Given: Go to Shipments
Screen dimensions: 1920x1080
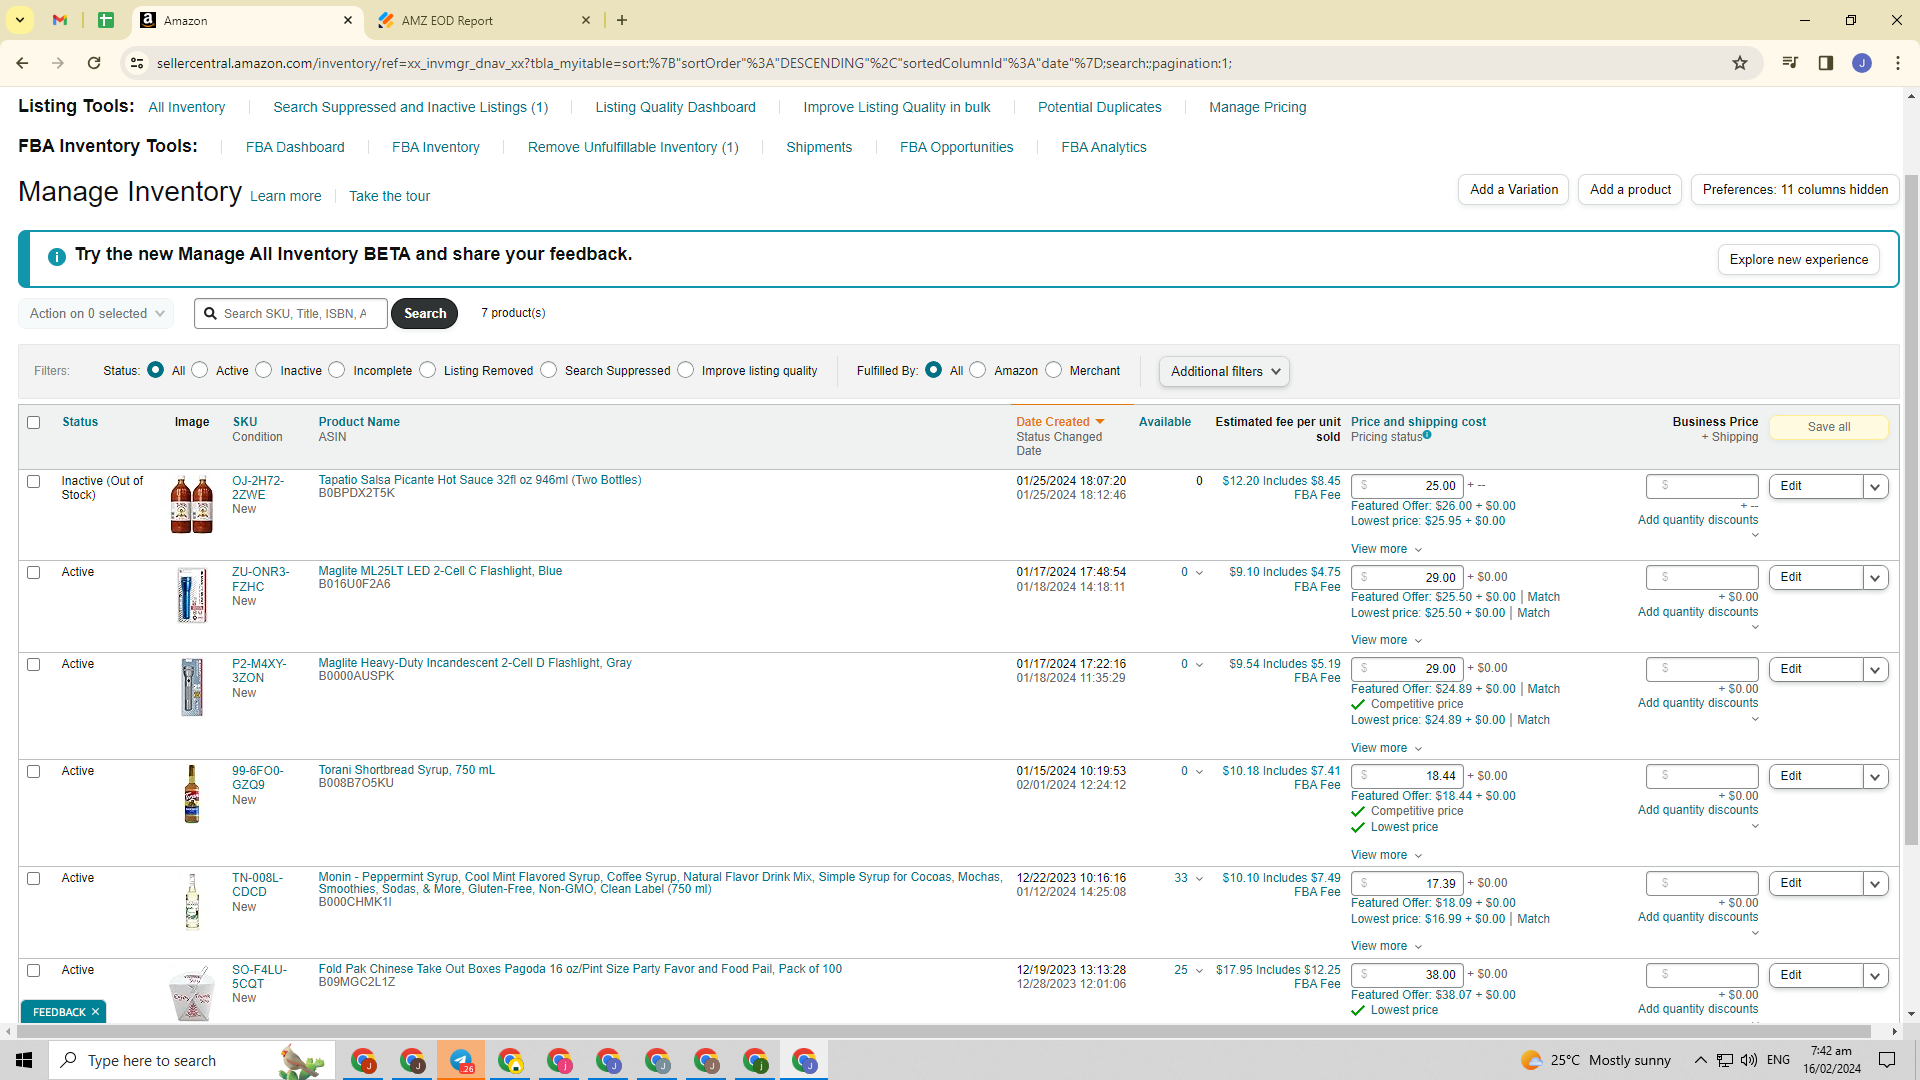Looking at the screenshot, I should coord(819,147).
